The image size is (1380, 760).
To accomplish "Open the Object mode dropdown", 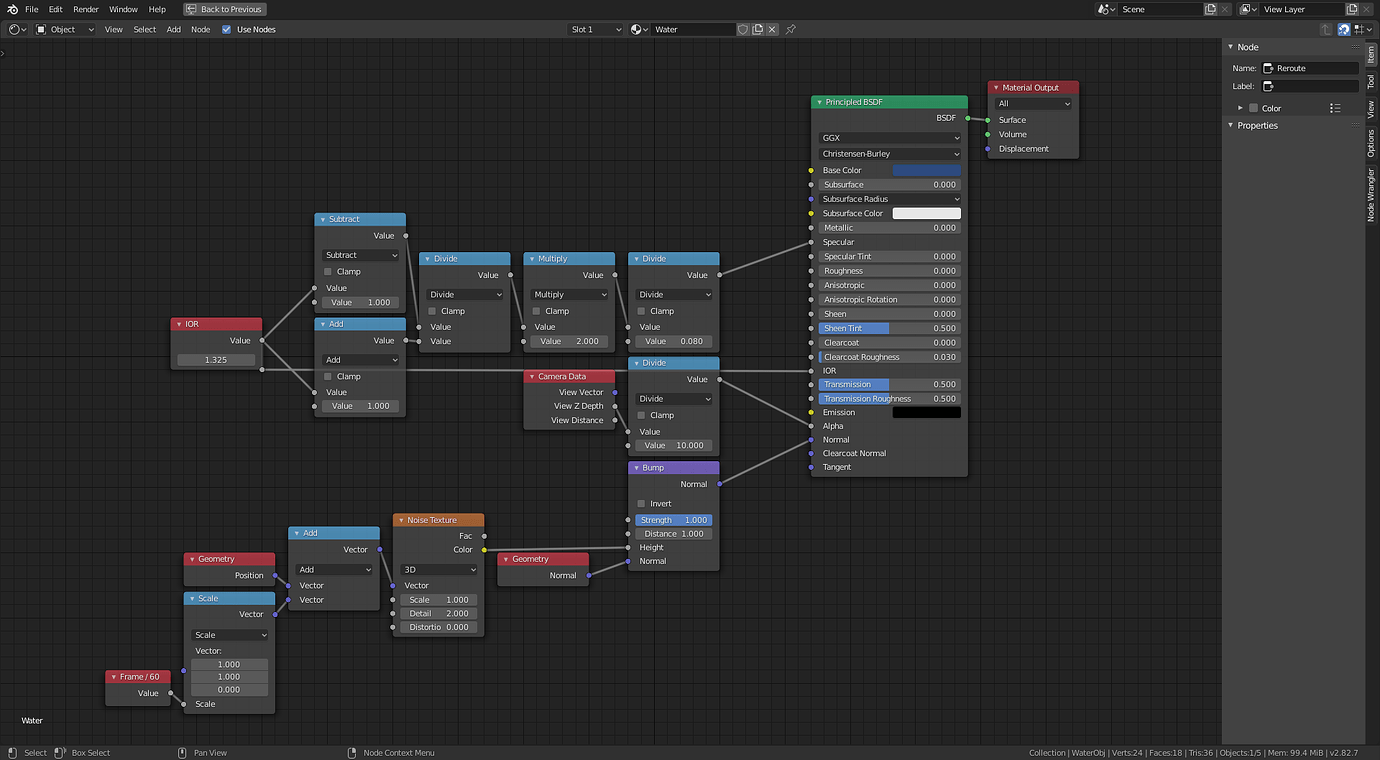I will click(x=65, y=29).
